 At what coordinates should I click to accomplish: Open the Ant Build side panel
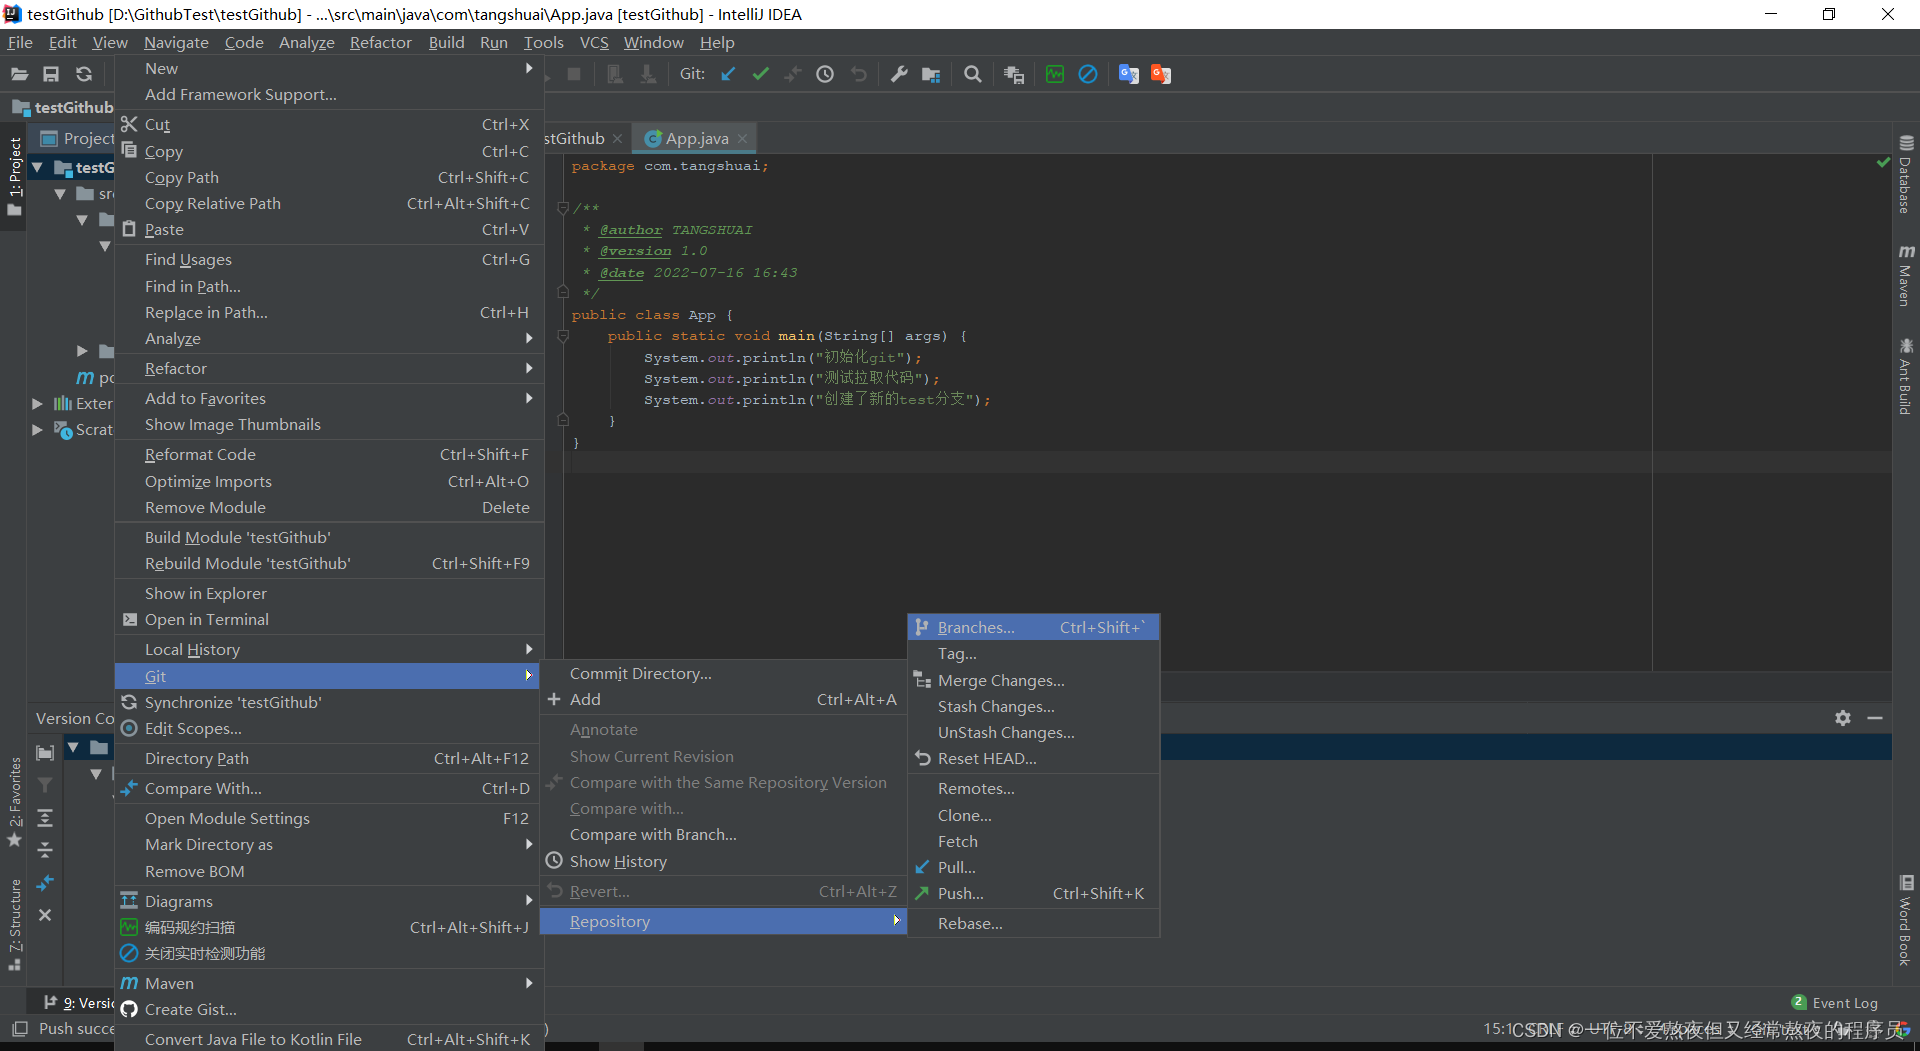pos(1906,377)
